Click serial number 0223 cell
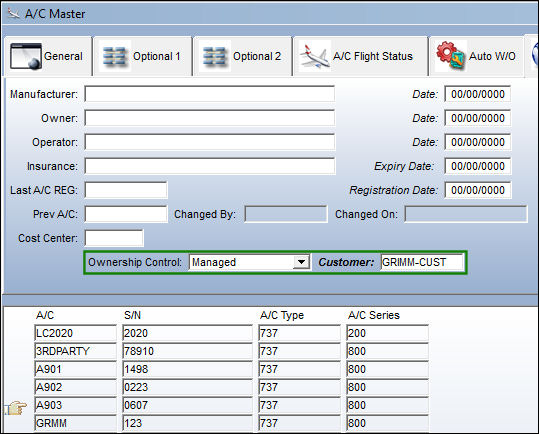This screenshot has width=539, height=434. coord(187,387)
